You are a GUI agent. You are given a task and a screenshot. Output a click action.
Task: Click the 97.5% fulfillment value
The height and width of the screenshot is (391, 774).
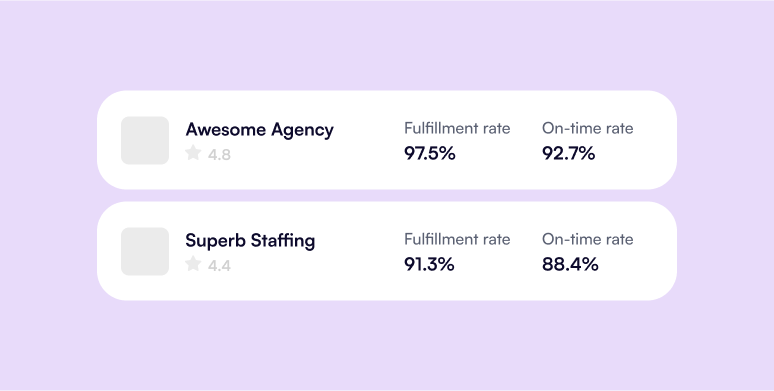tap(429, 154)
